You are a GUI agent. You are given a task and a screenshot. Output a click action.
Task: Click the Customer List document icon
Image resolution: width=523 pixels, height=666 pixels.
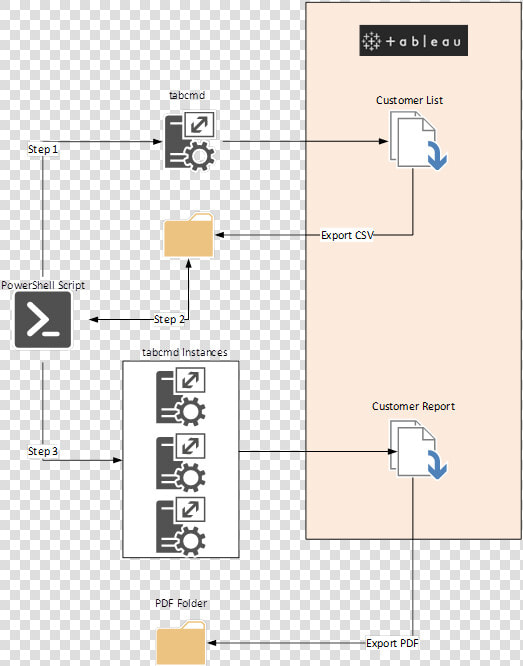[418, 141]
